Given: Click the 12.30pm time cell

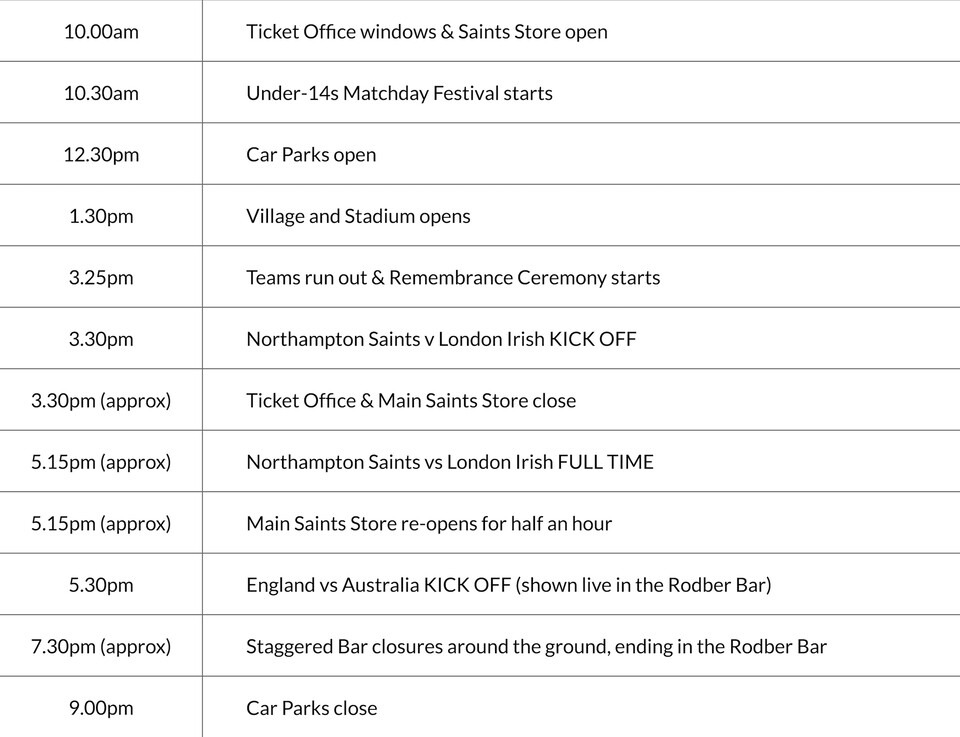Looking at the screenshot, I should 101,155.
